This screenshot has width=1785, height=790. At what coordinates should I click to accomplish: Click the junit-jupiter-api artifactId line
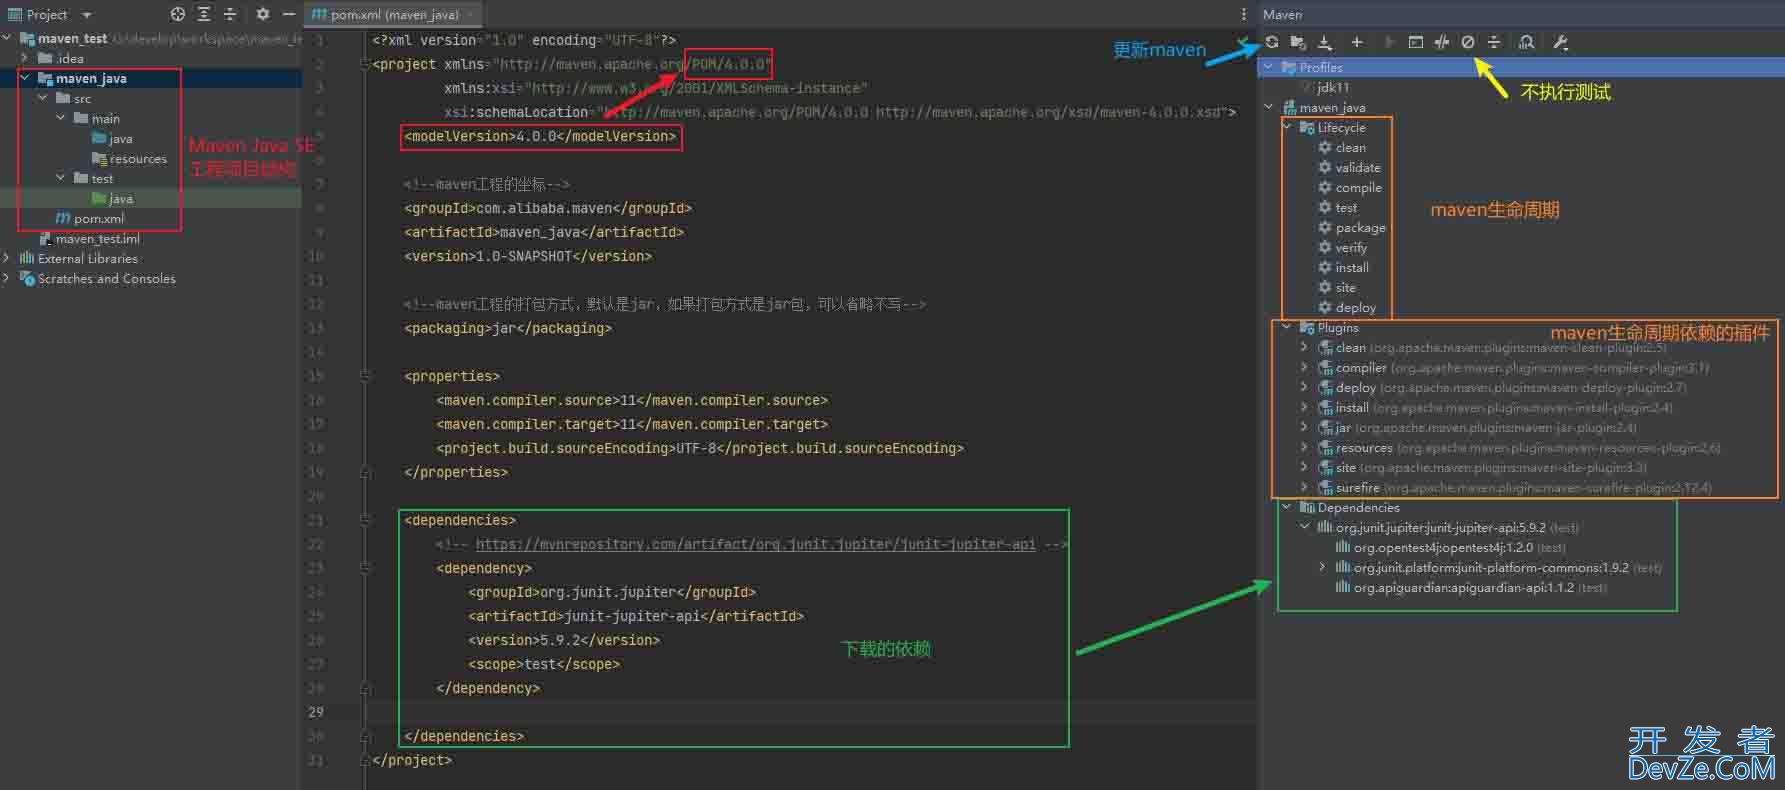(x=636, y=616)
